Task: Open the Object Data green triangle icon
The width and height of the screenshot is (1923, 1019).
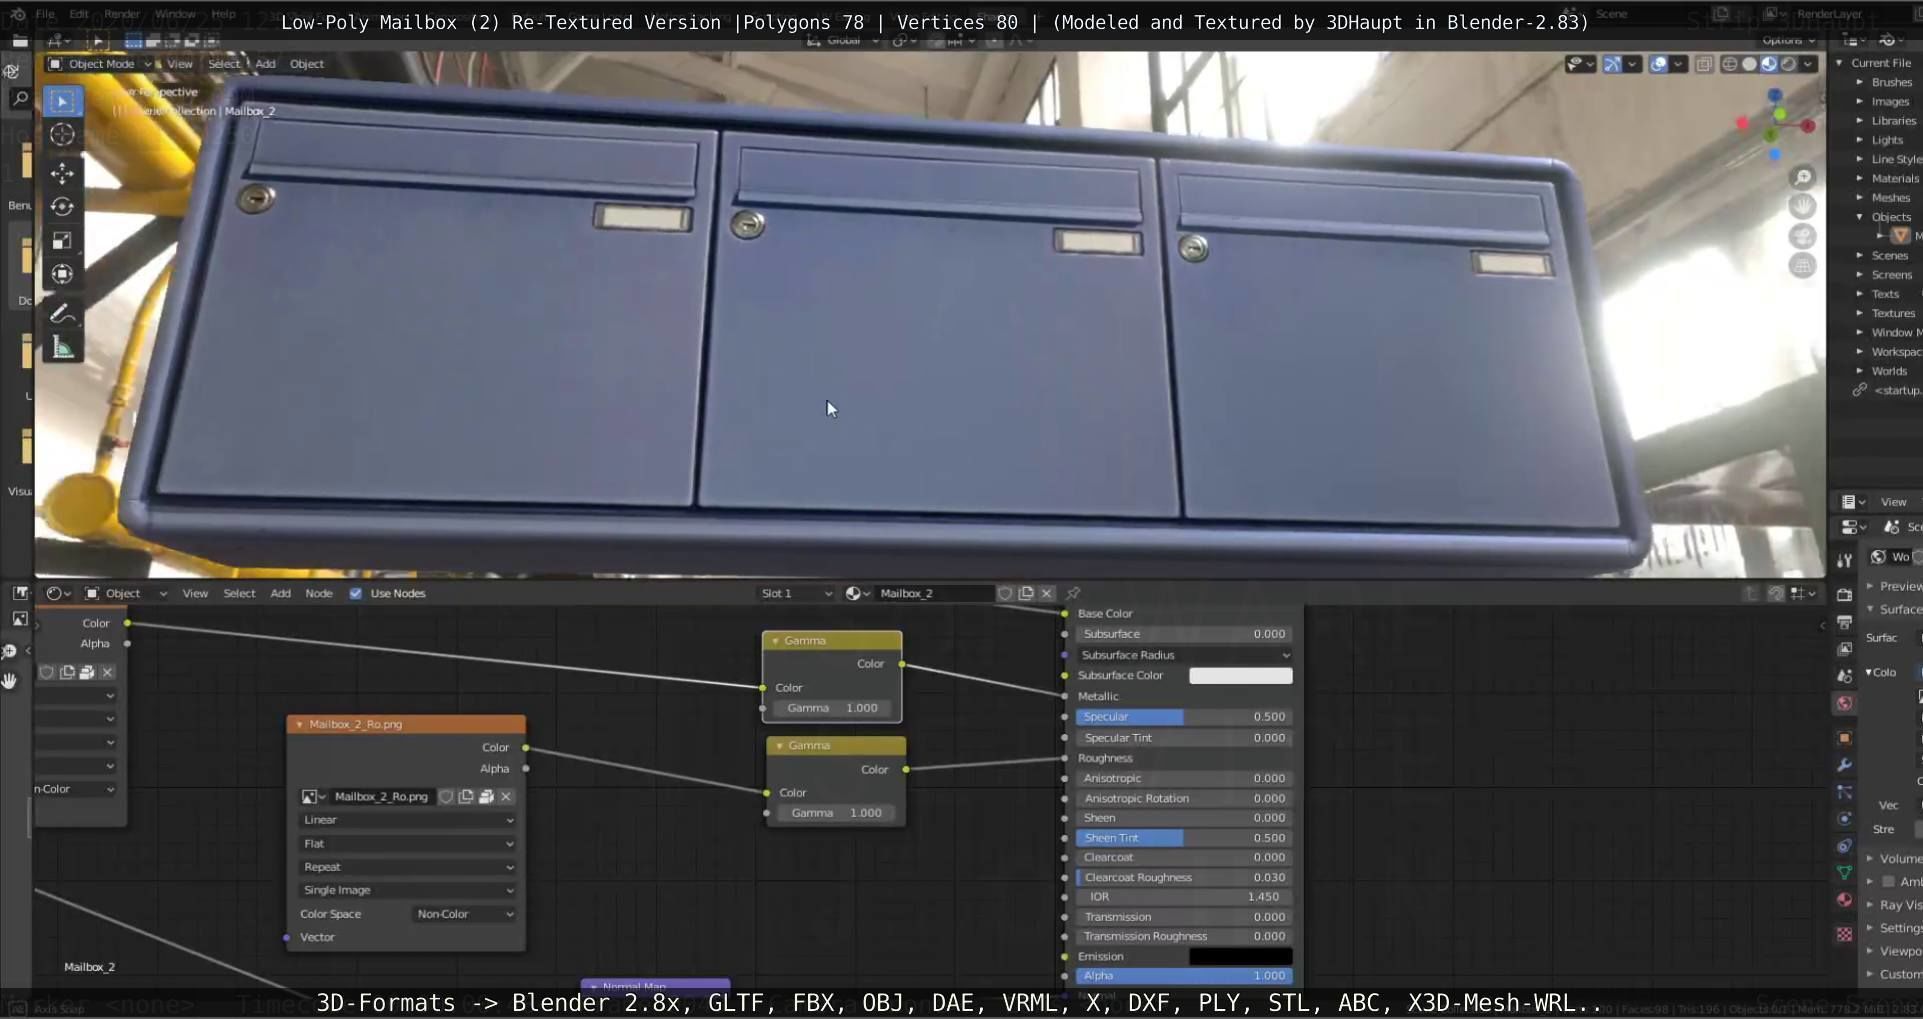Action: point(1845,873)
